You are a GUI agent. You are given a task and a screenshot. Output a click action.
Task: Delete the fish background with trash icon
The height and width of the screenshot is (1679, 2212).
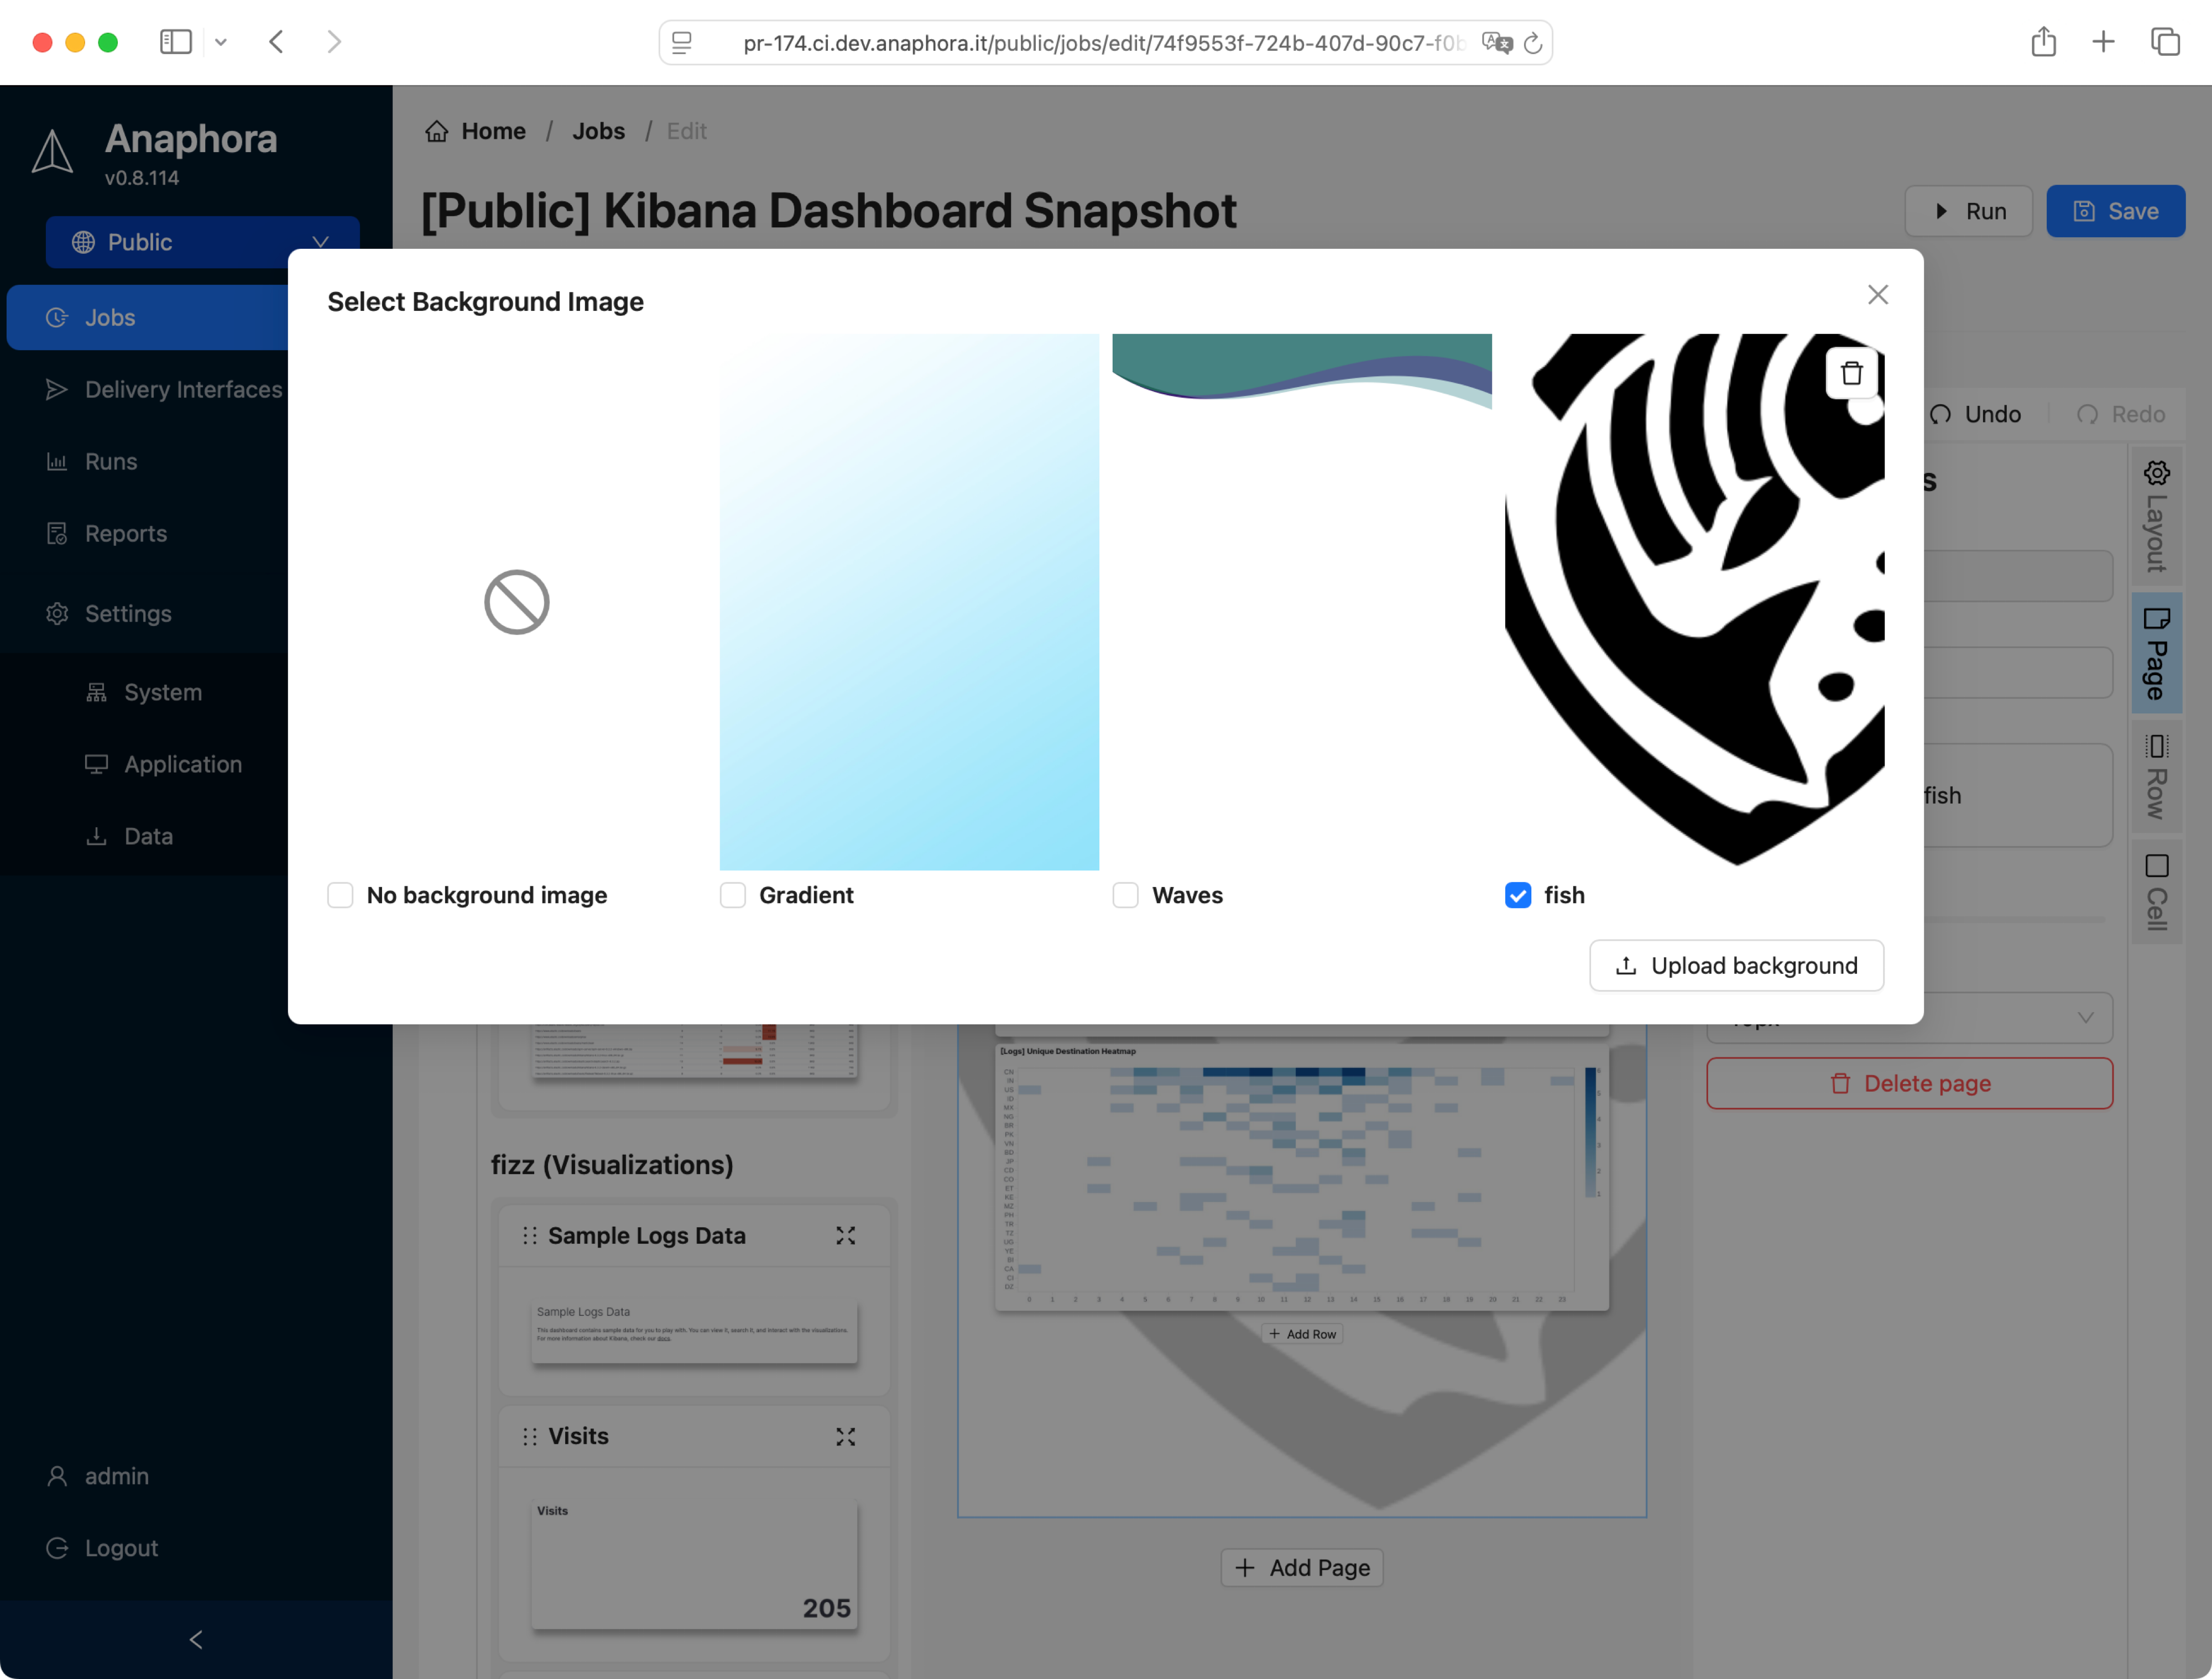(x=1850, y=373)
